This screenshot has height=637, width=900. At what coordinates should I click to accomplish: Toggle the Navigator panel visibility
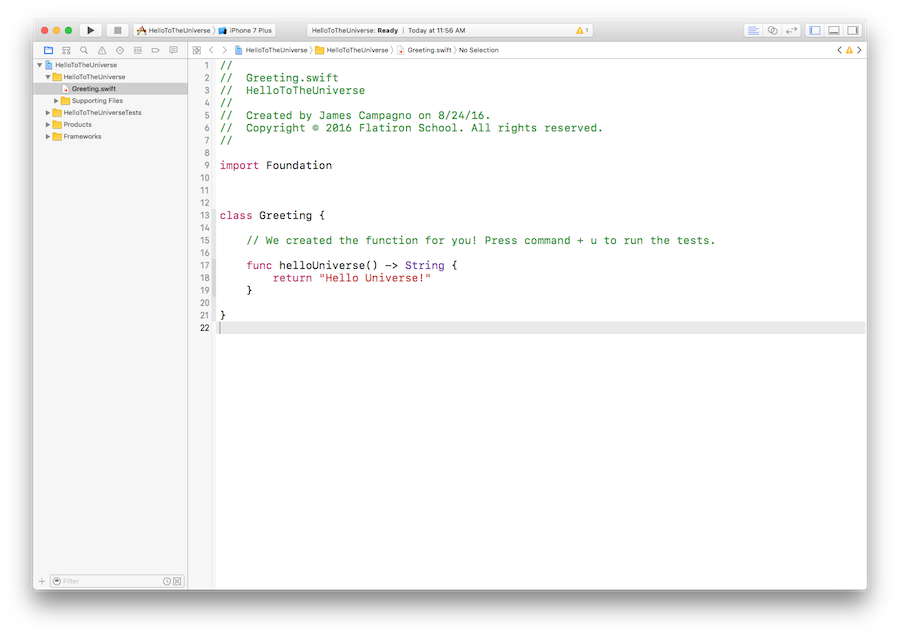[x=813, y=30]
